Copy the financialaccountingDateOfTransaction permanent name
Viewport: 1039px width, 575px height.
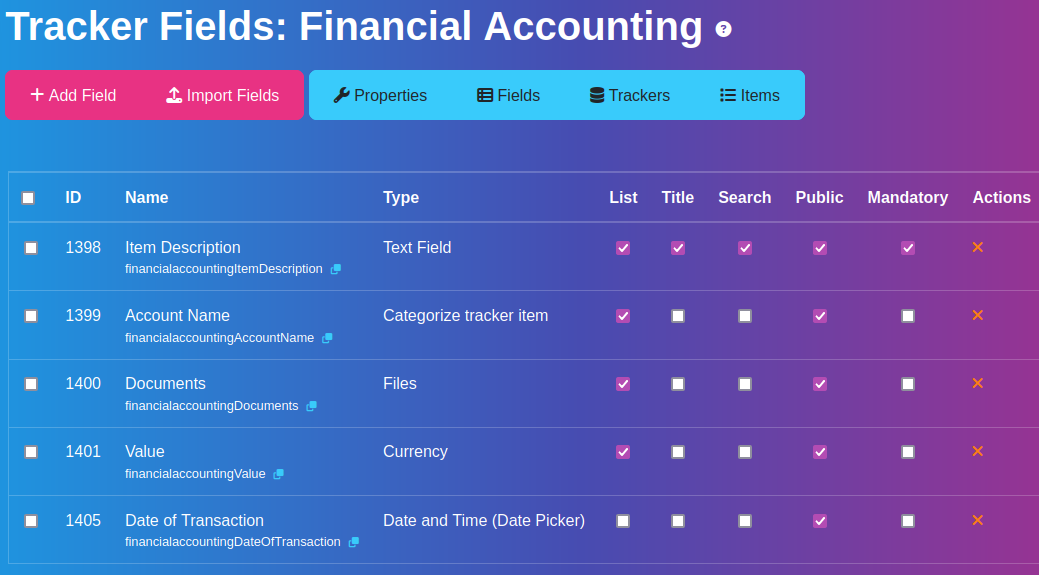pos(354,542)
